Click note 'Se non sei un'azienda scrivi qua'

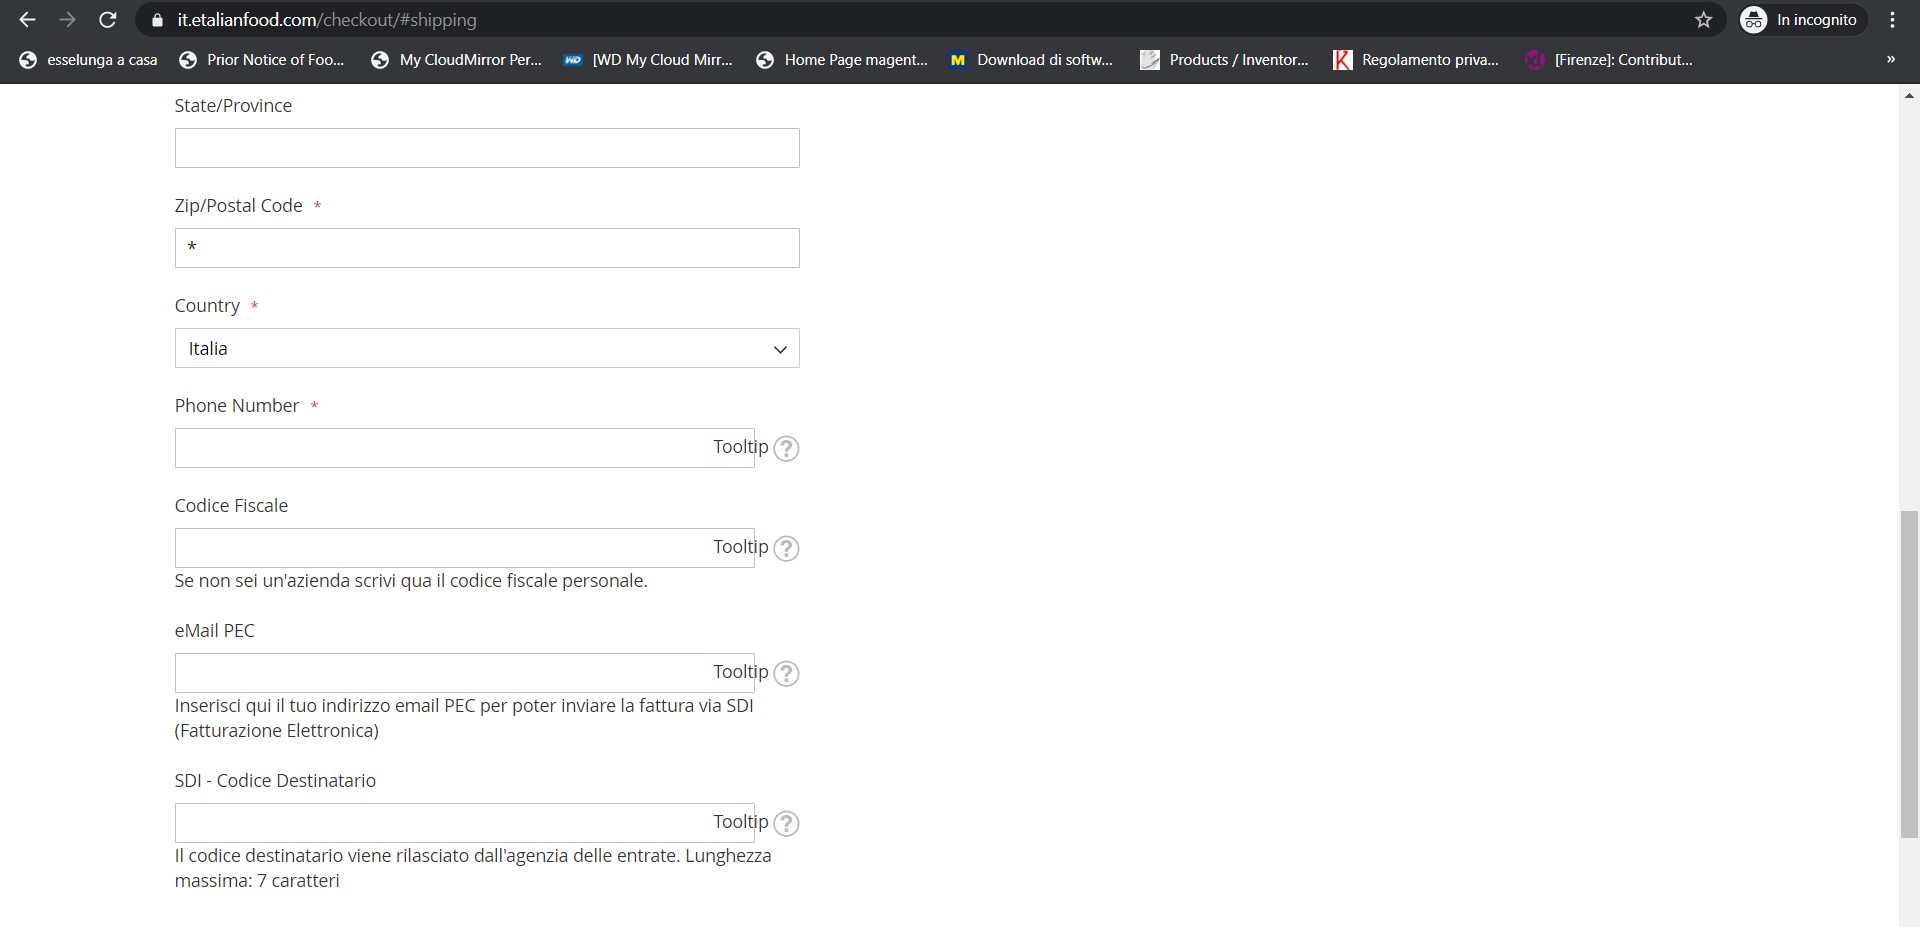411,581
